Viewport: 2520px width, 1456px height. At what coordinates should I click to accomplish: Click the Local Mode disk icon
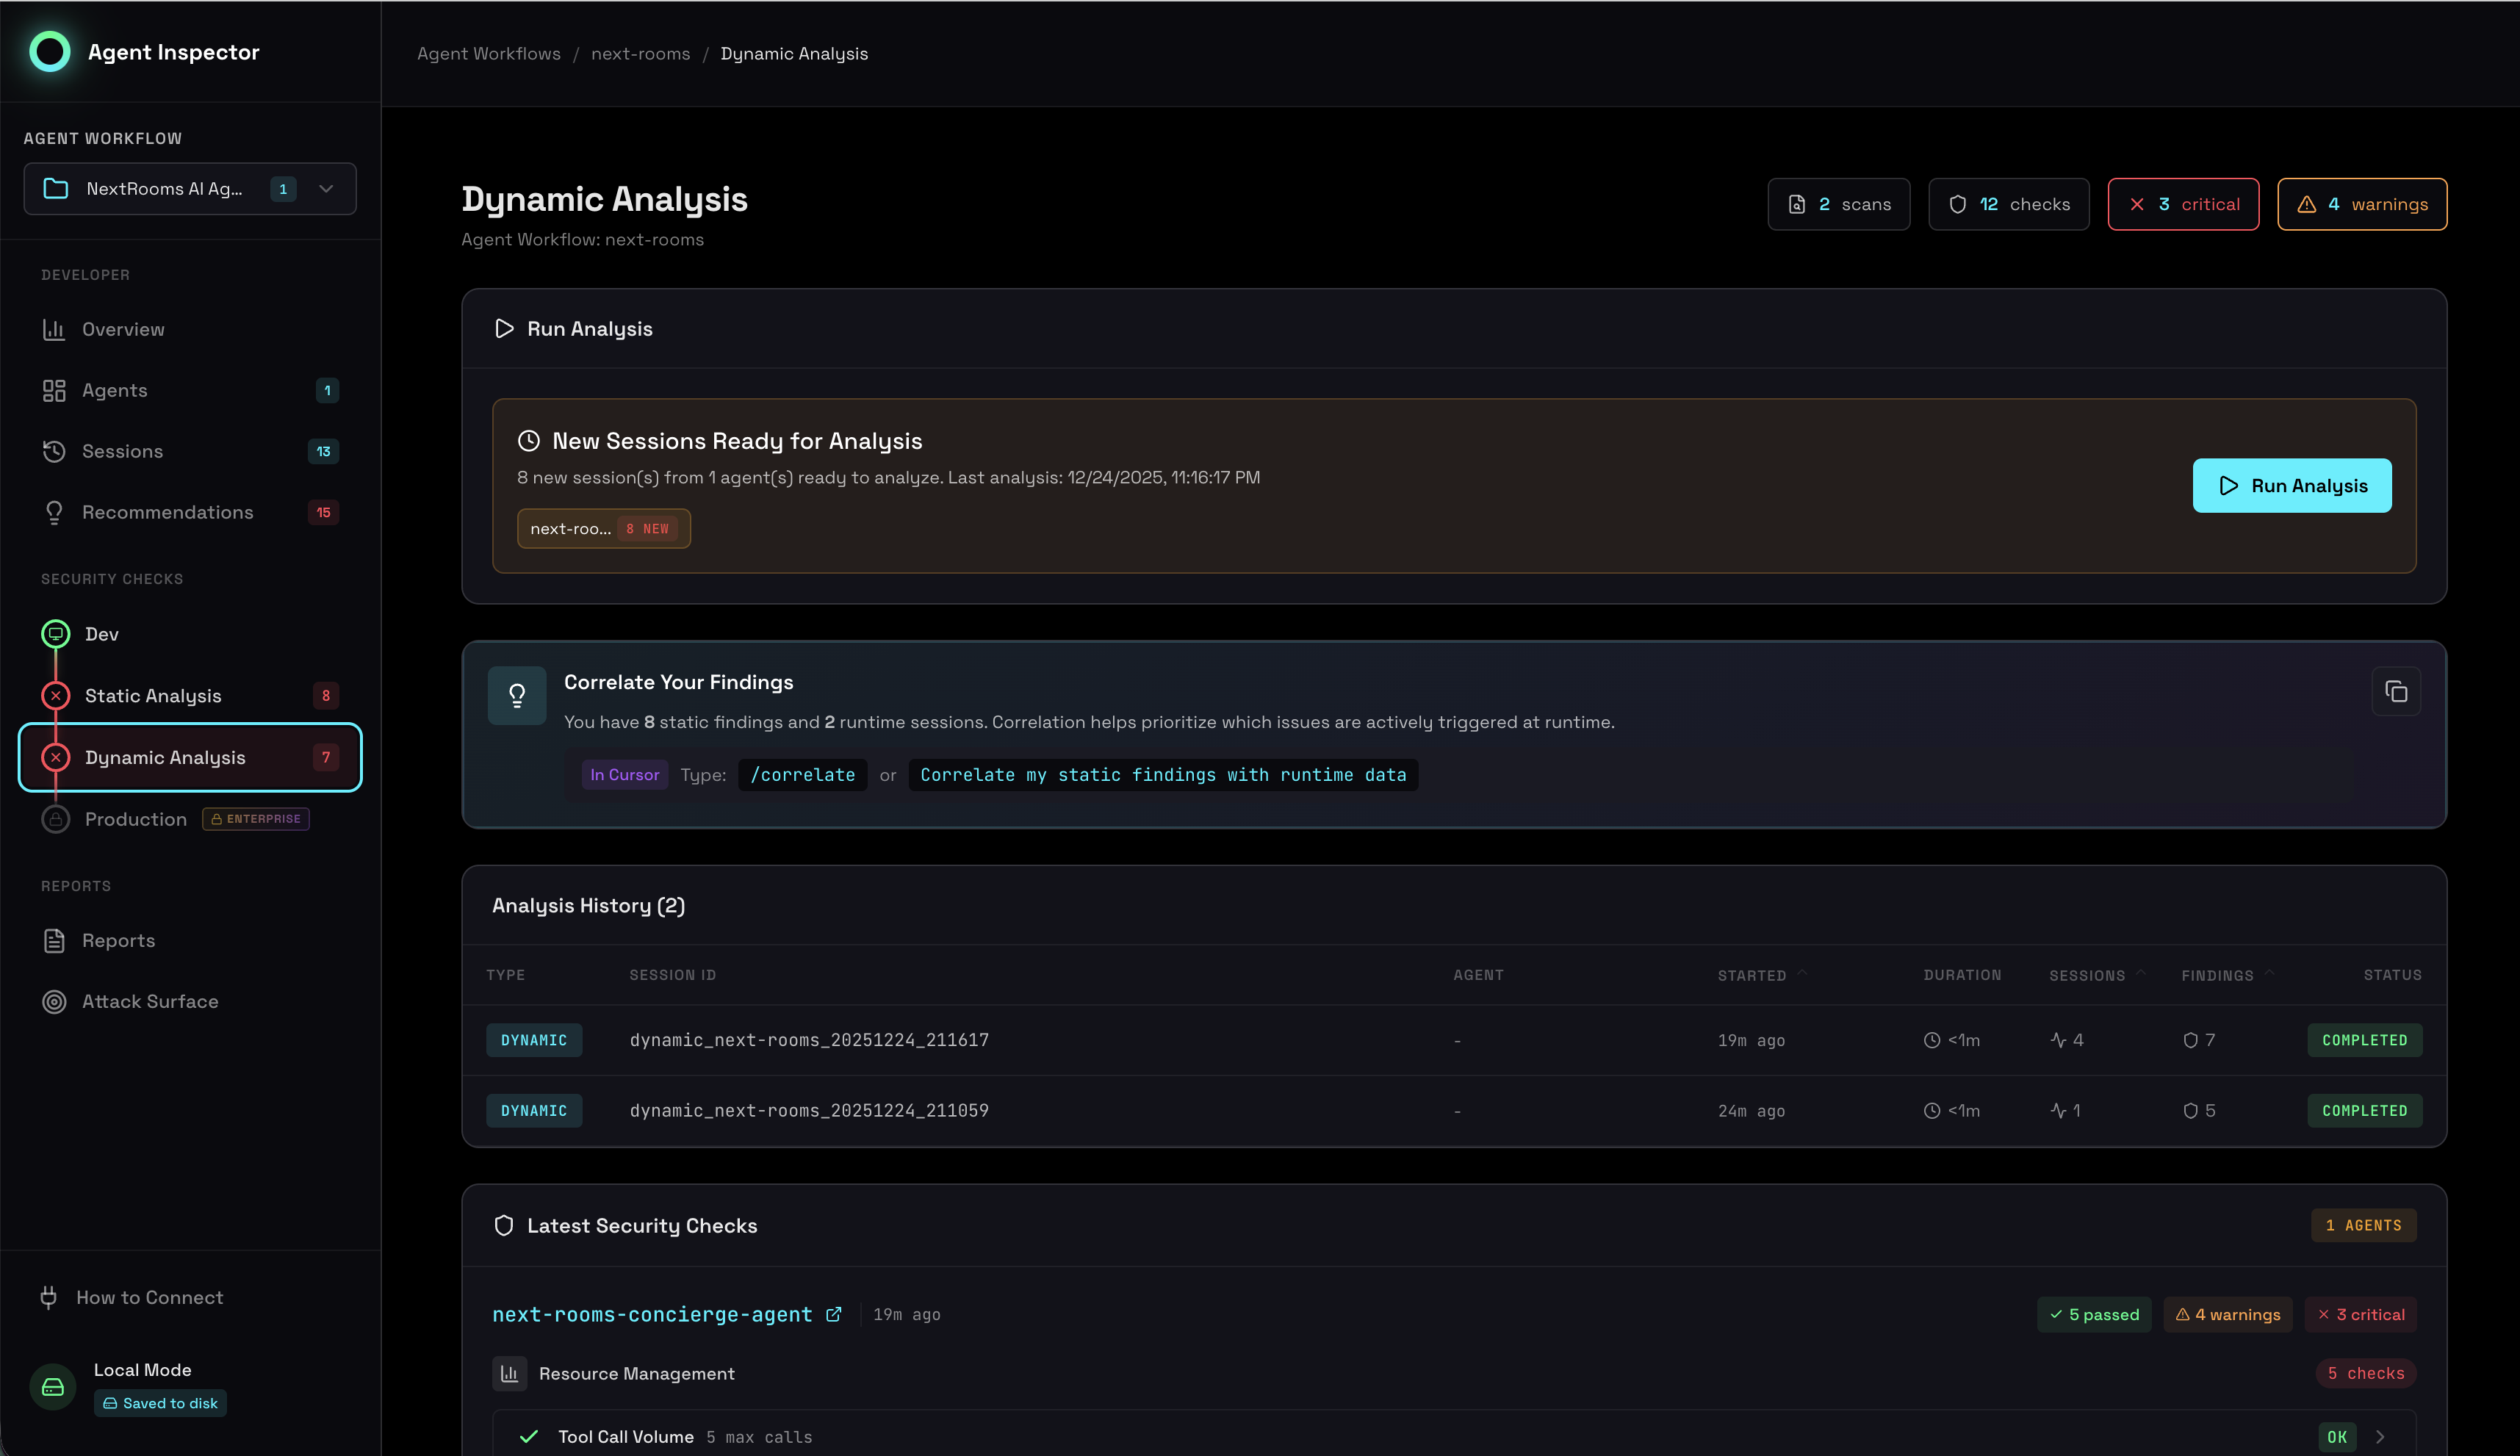[x=53, y=1386]
